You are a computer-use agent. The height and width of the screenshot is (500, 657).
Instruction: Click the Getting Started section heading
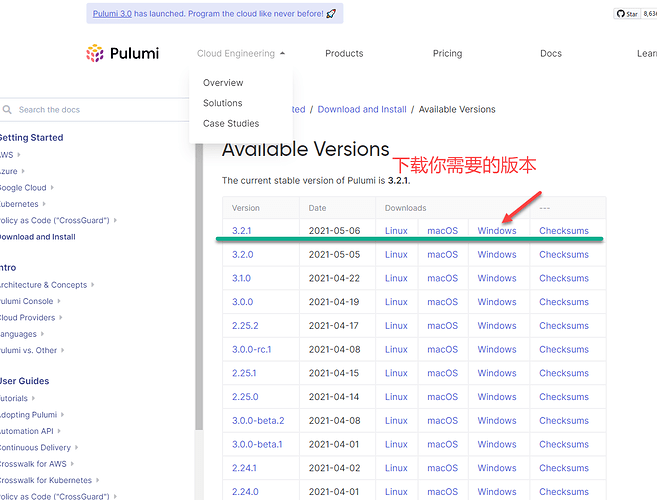[31, 137]
